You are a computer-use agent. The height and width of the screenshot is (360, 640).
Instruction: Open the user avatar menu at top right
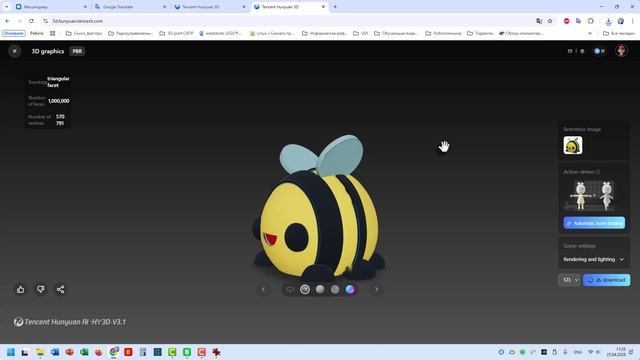621,51
